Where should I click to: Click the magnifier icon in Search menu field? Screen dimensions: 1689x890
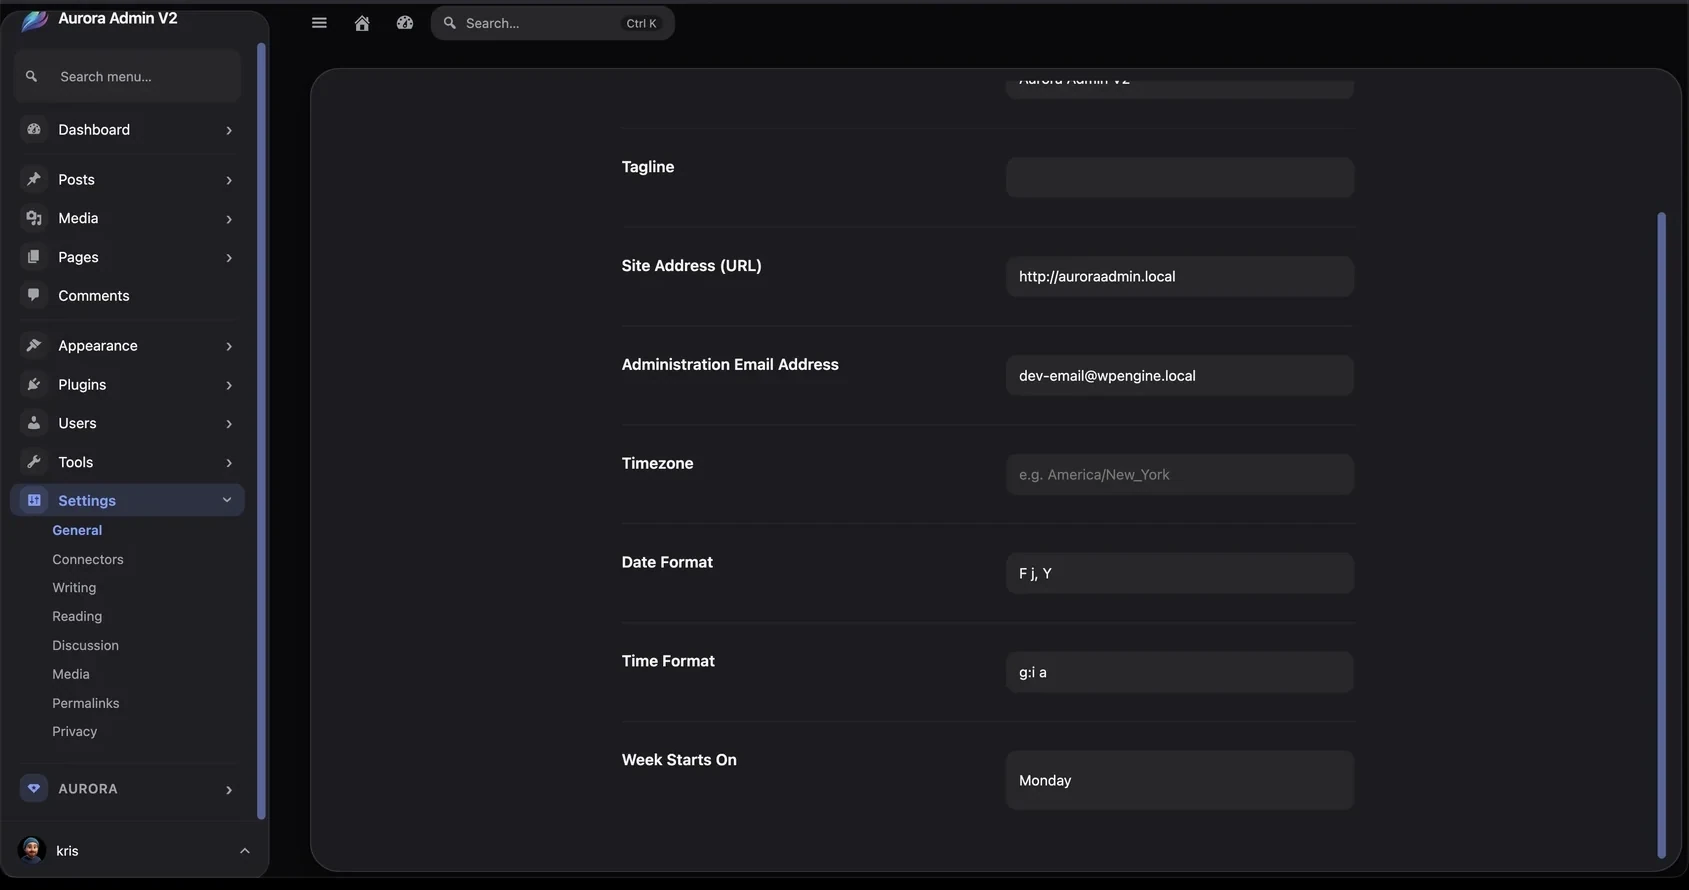tap(32, 76)
